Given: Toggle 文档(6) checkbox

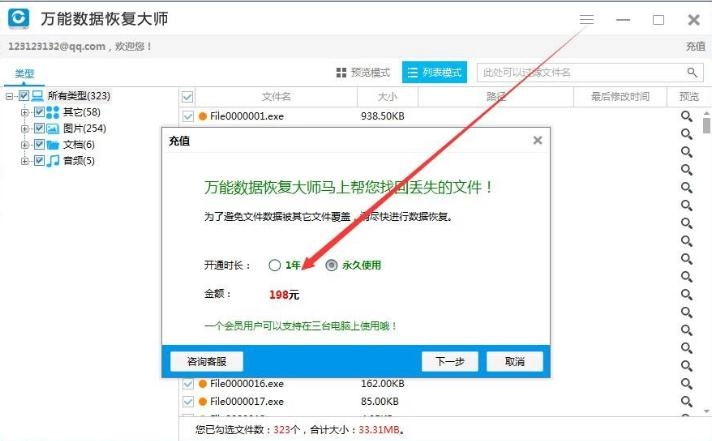Looking at the screenshot, I should click(x=39, y=145).
